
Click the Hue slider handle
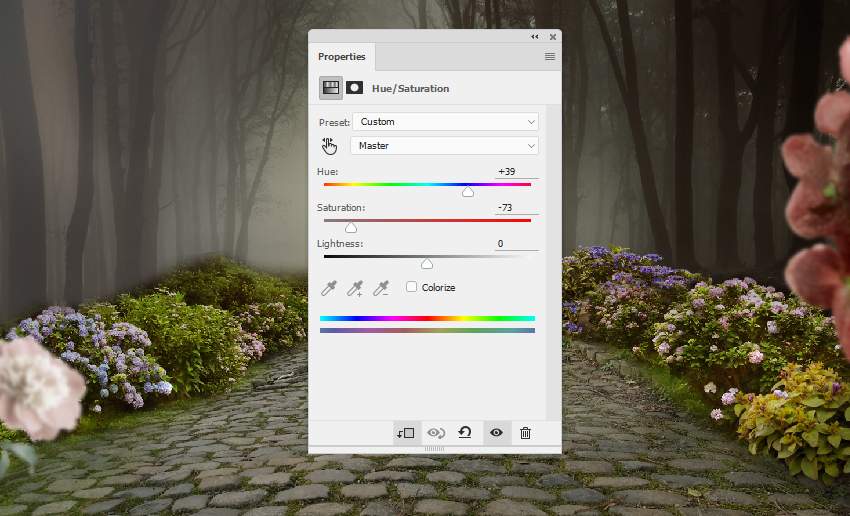[468, 191]
